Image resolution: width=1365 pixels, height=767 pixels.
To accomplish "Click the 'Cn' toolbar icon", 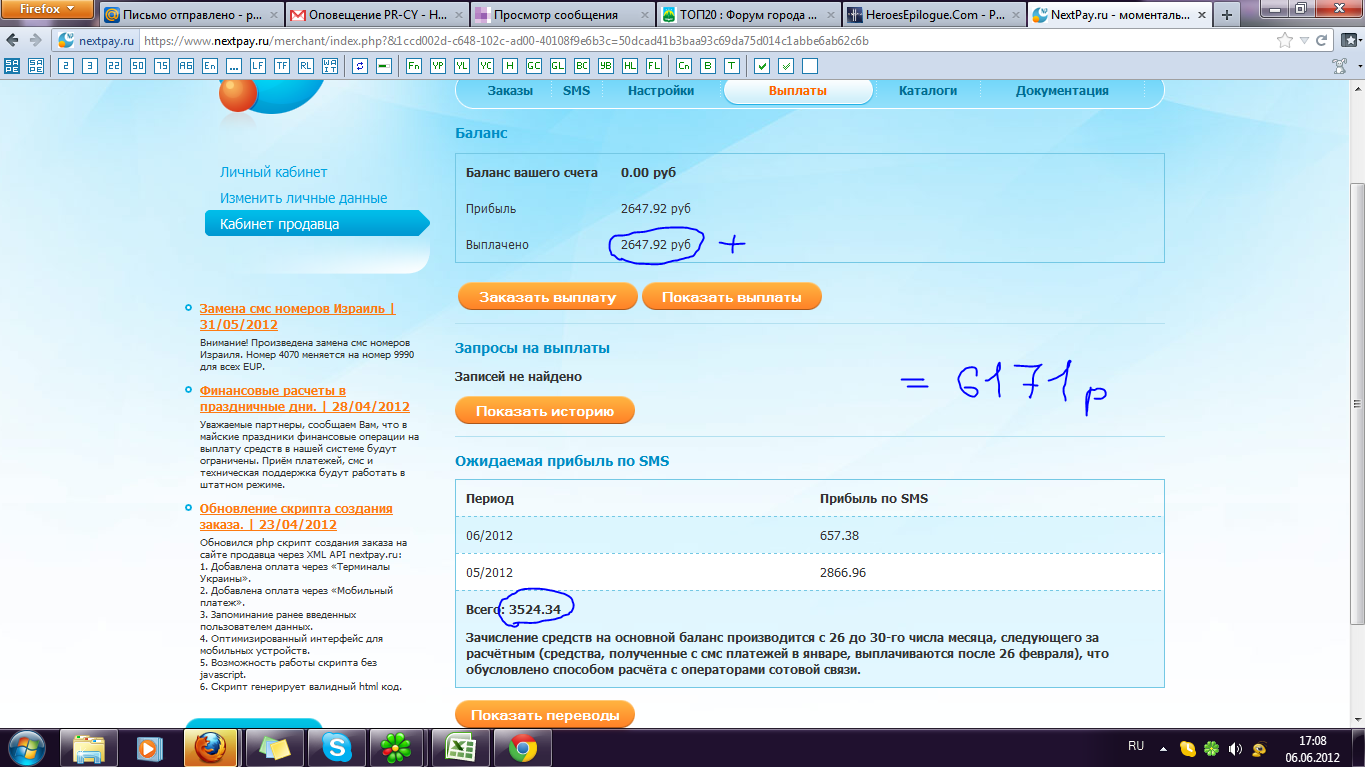I will tap(684, 66).
